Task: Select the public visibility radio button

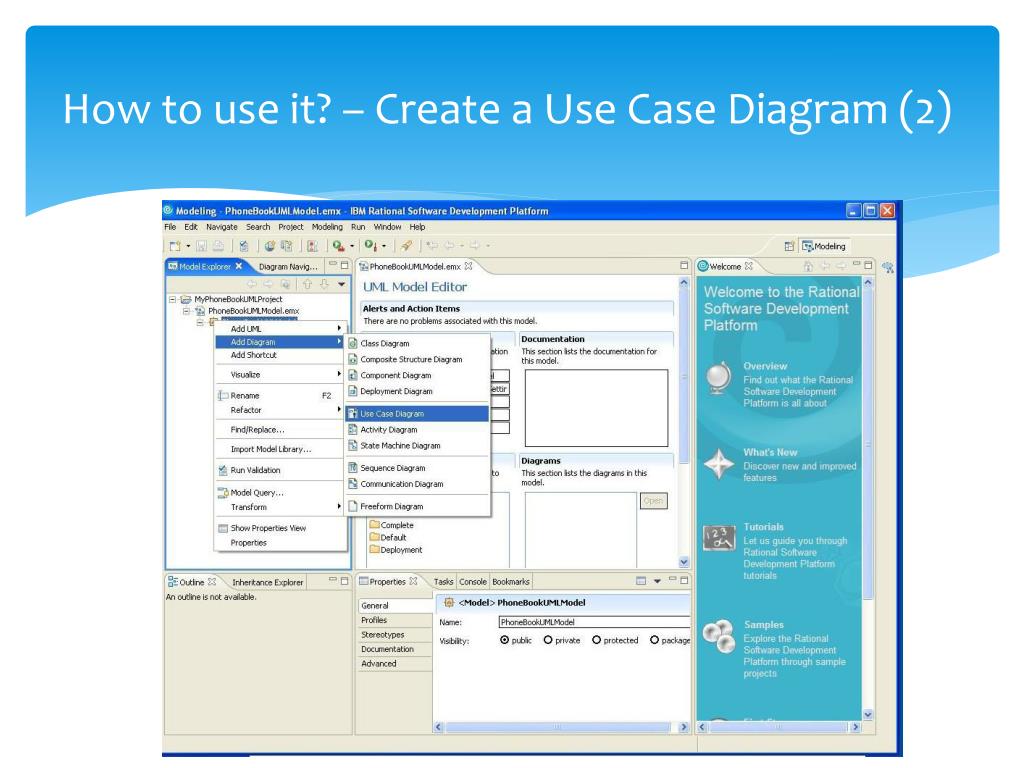Action: pos(504,640)
